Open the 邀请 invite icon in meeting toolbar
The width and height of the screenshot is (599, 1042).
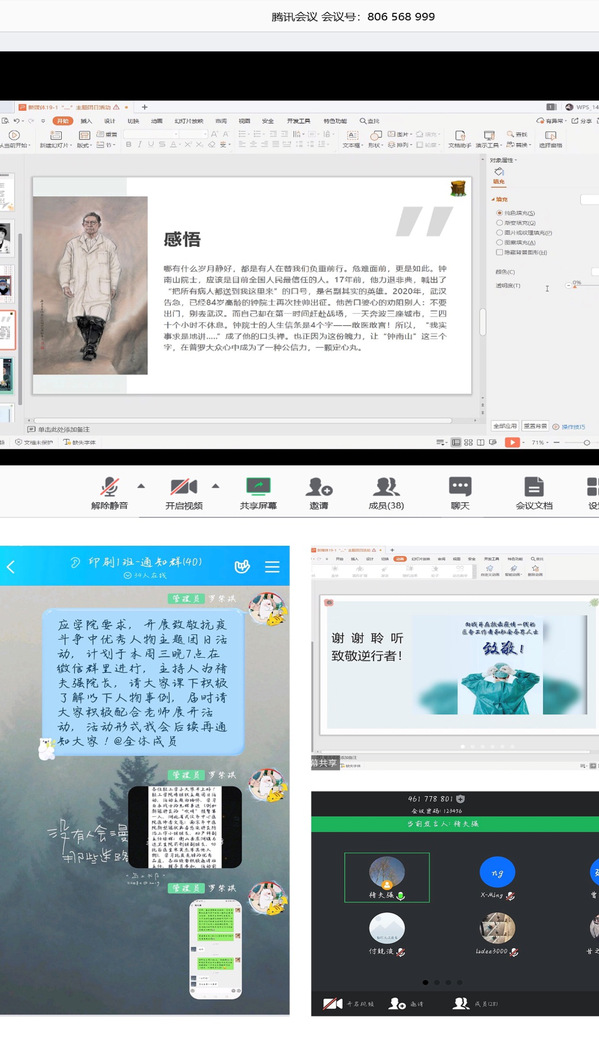pyautogui.click(x=319, y=487)
